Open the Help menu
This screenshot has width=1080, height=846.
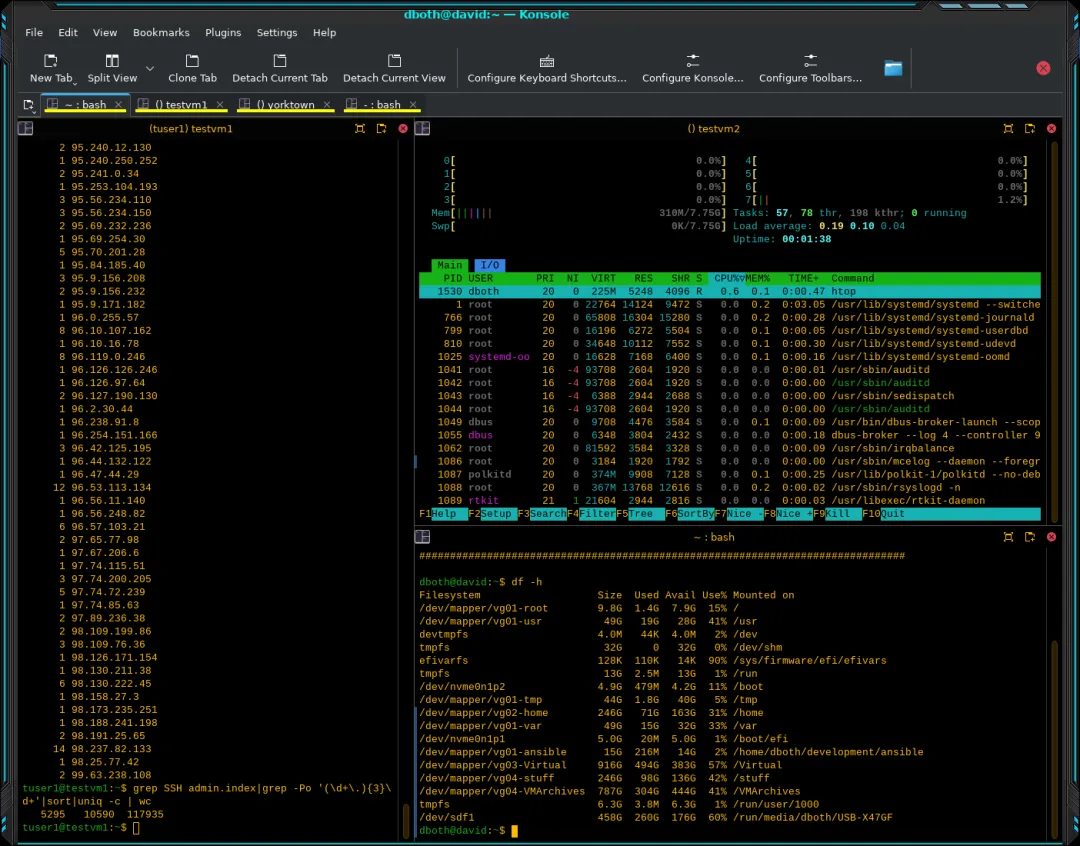coord(324,32)
